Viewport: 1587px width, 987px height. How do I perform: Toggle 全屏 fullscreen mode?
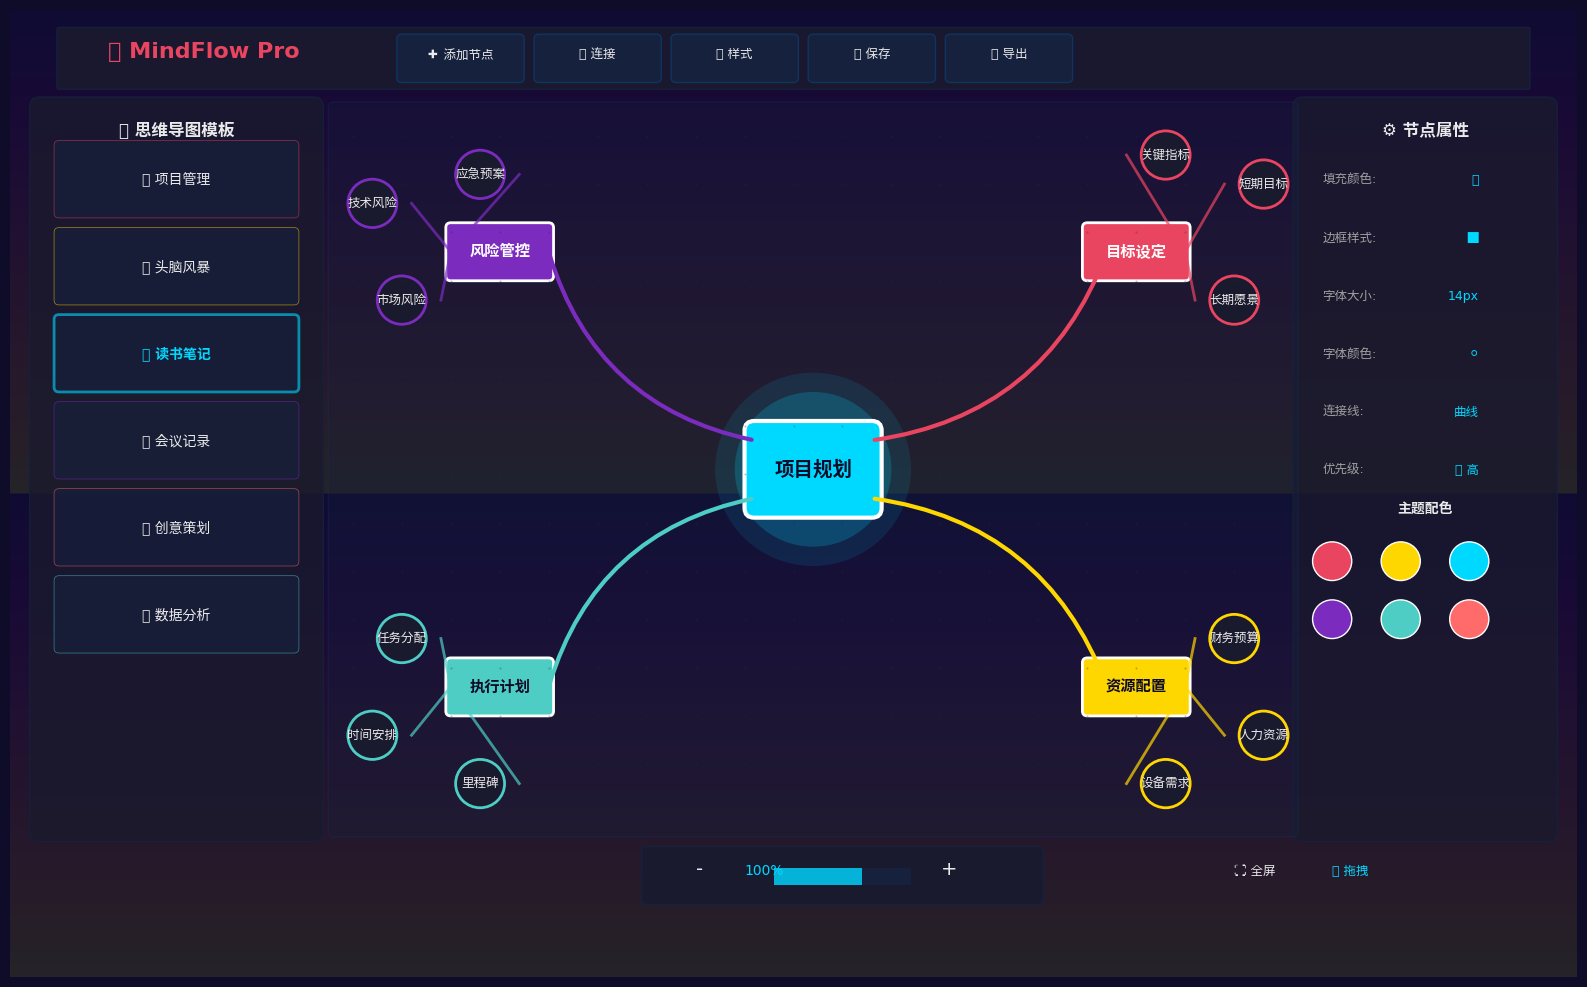tap(1254, 871)
